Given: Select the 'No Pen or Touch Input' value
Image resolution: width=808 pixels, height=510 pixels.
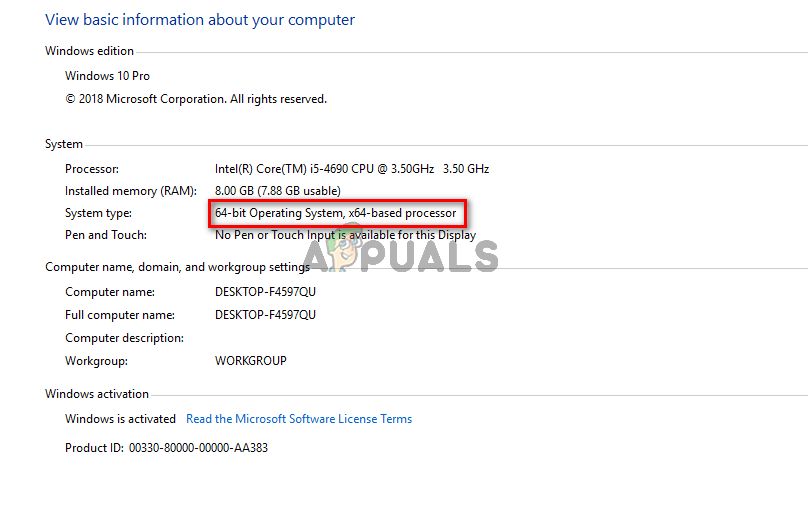Looking at the screenshot, I should pyautogui.click(x=345, y=235).
